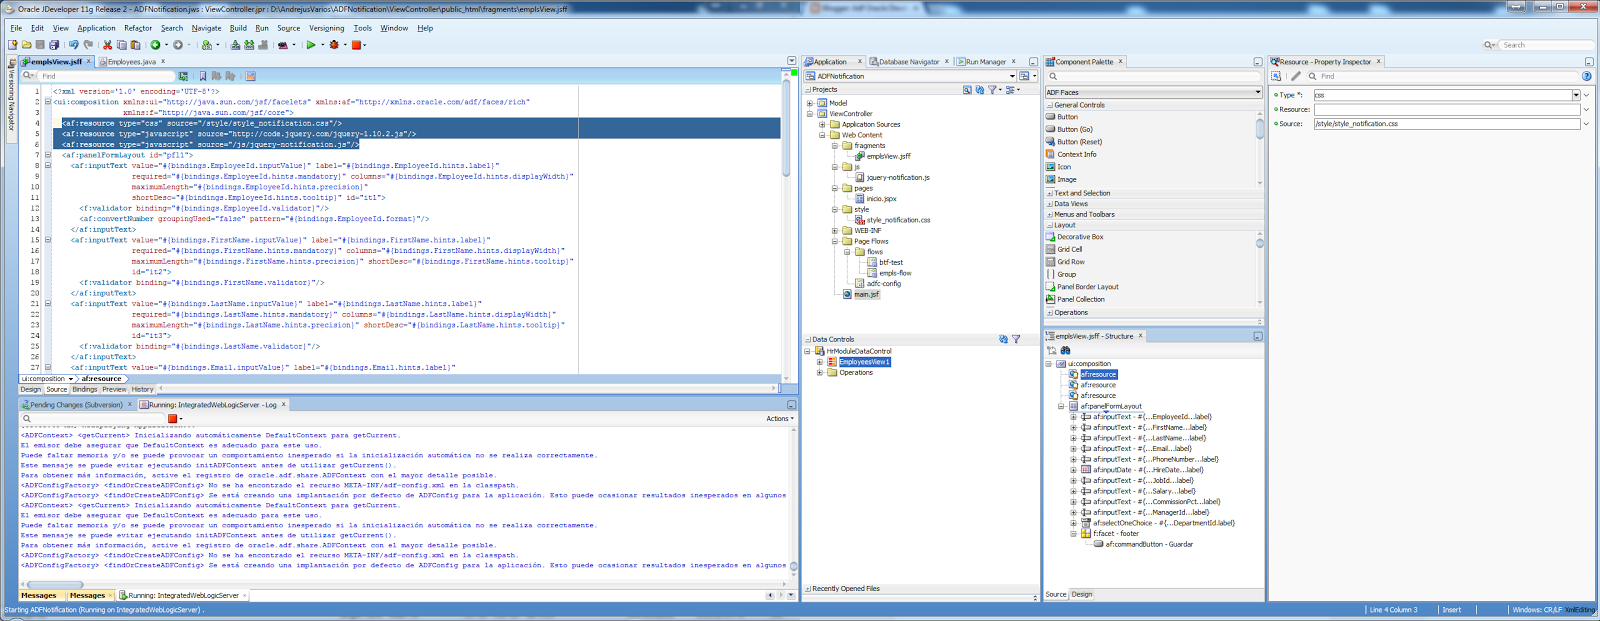Click the Find field in editor toolbar
The image size is (1600, 621).
pos(108,76)
